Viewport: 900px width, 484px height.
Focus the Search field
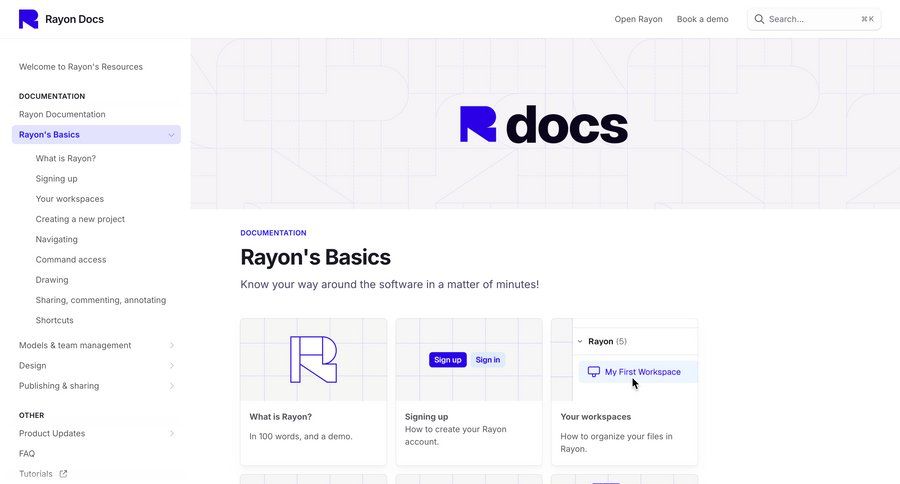[x=814, y=19]
